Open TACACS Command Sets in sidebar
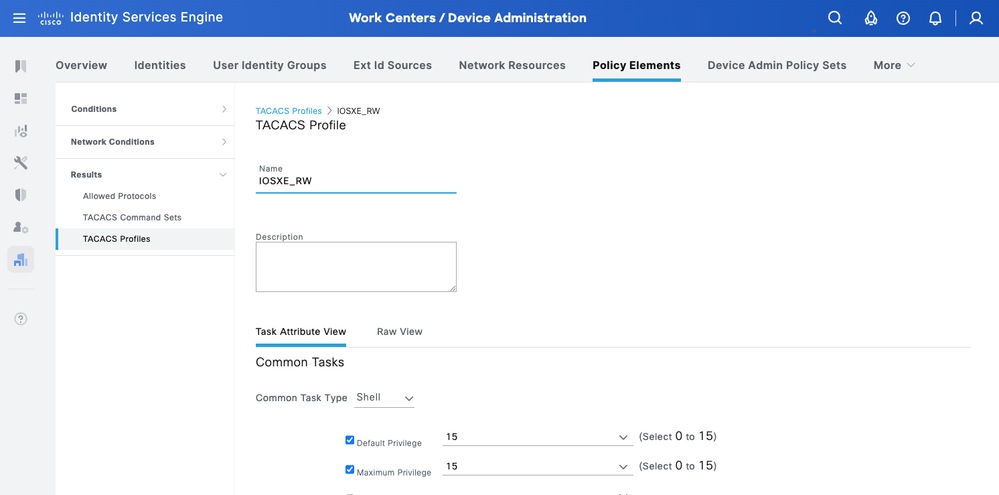Screen dimensions: 999x495 pos(132,217)
